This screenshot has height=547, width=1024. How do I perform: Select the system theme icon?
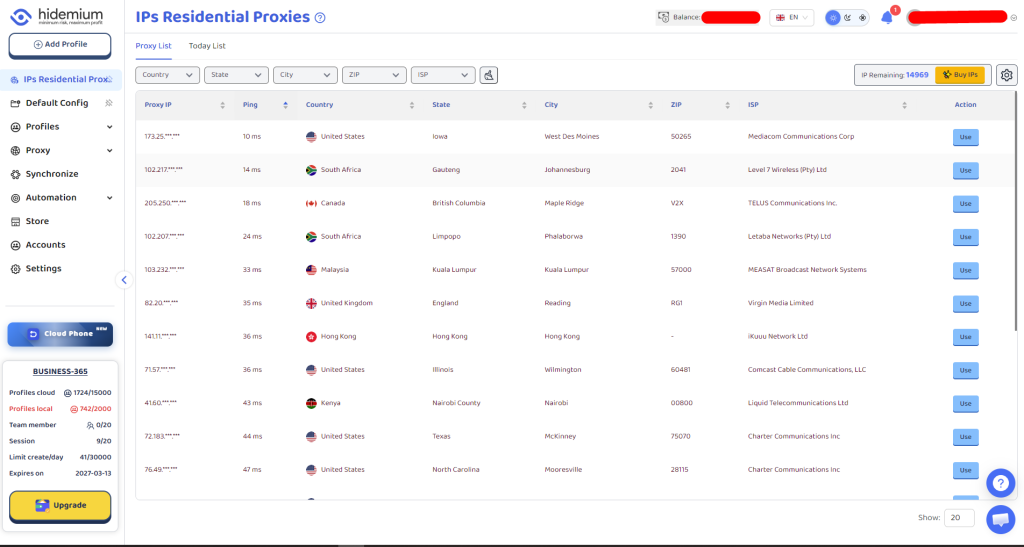point(862,18)
